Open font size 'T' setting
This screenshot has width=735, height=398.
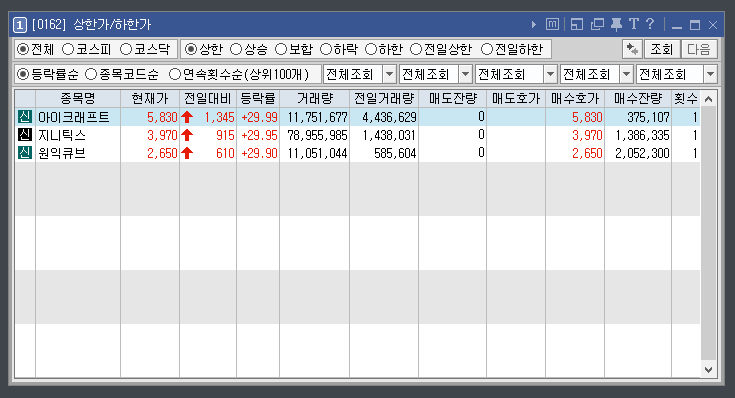[x=634, y=24]
